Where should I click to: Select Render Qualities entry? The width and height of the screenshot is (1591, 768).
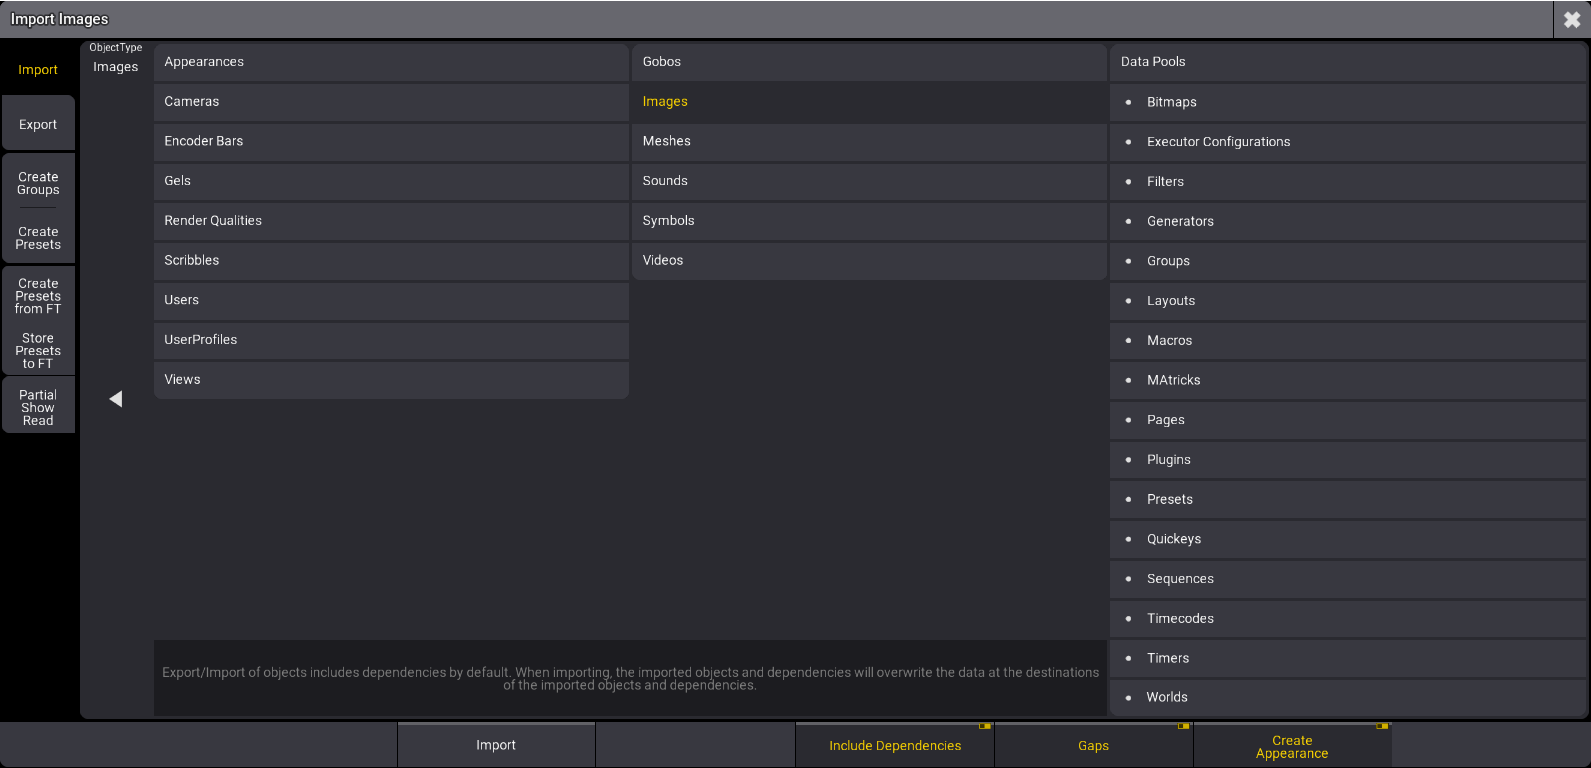click(x=390, y=221)
